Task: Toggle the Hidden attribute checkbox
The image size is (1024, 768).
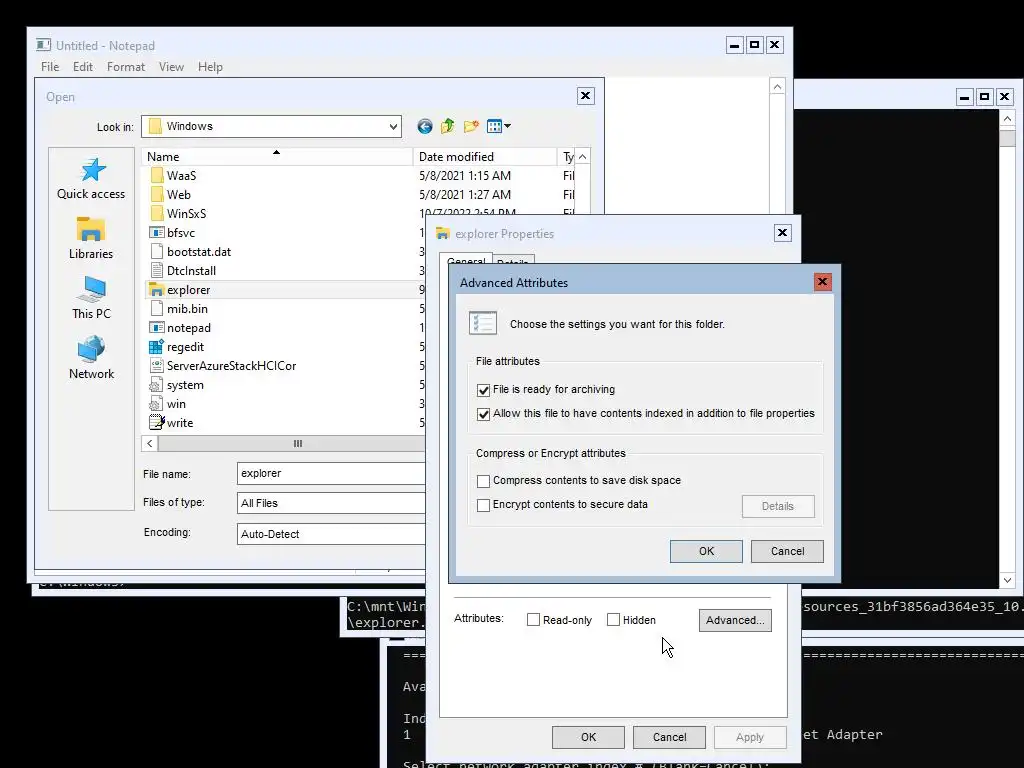Action: coord(613,620)
